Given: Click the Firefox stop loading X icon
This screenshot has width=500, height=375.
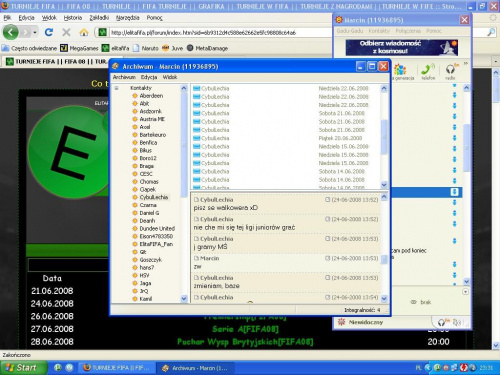Looking at the screenshot, I should 66,32.
